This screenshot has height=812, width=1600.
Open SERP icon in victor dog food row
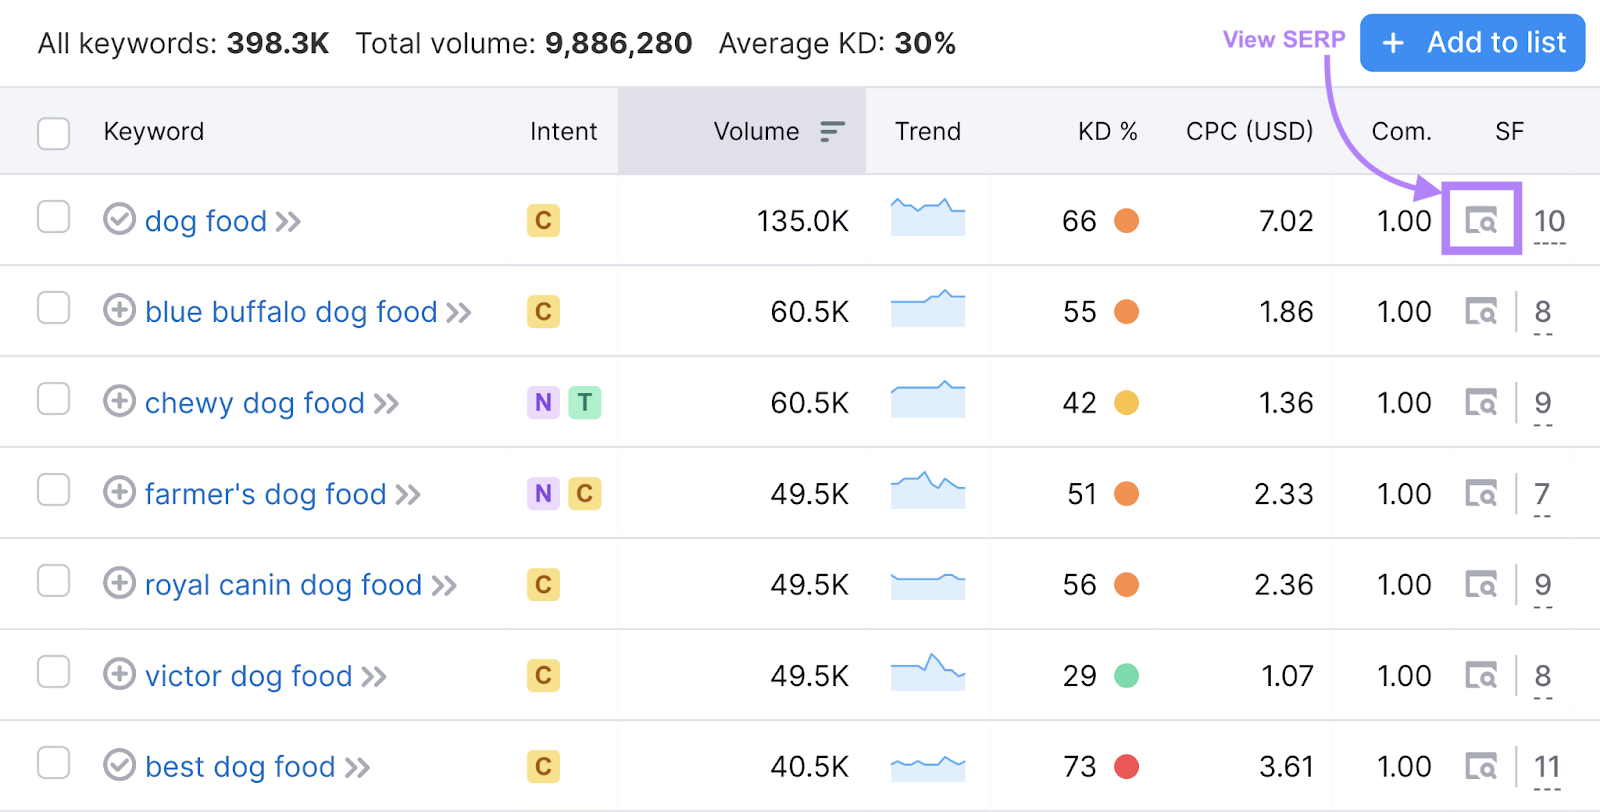(x=1481, y=676)
